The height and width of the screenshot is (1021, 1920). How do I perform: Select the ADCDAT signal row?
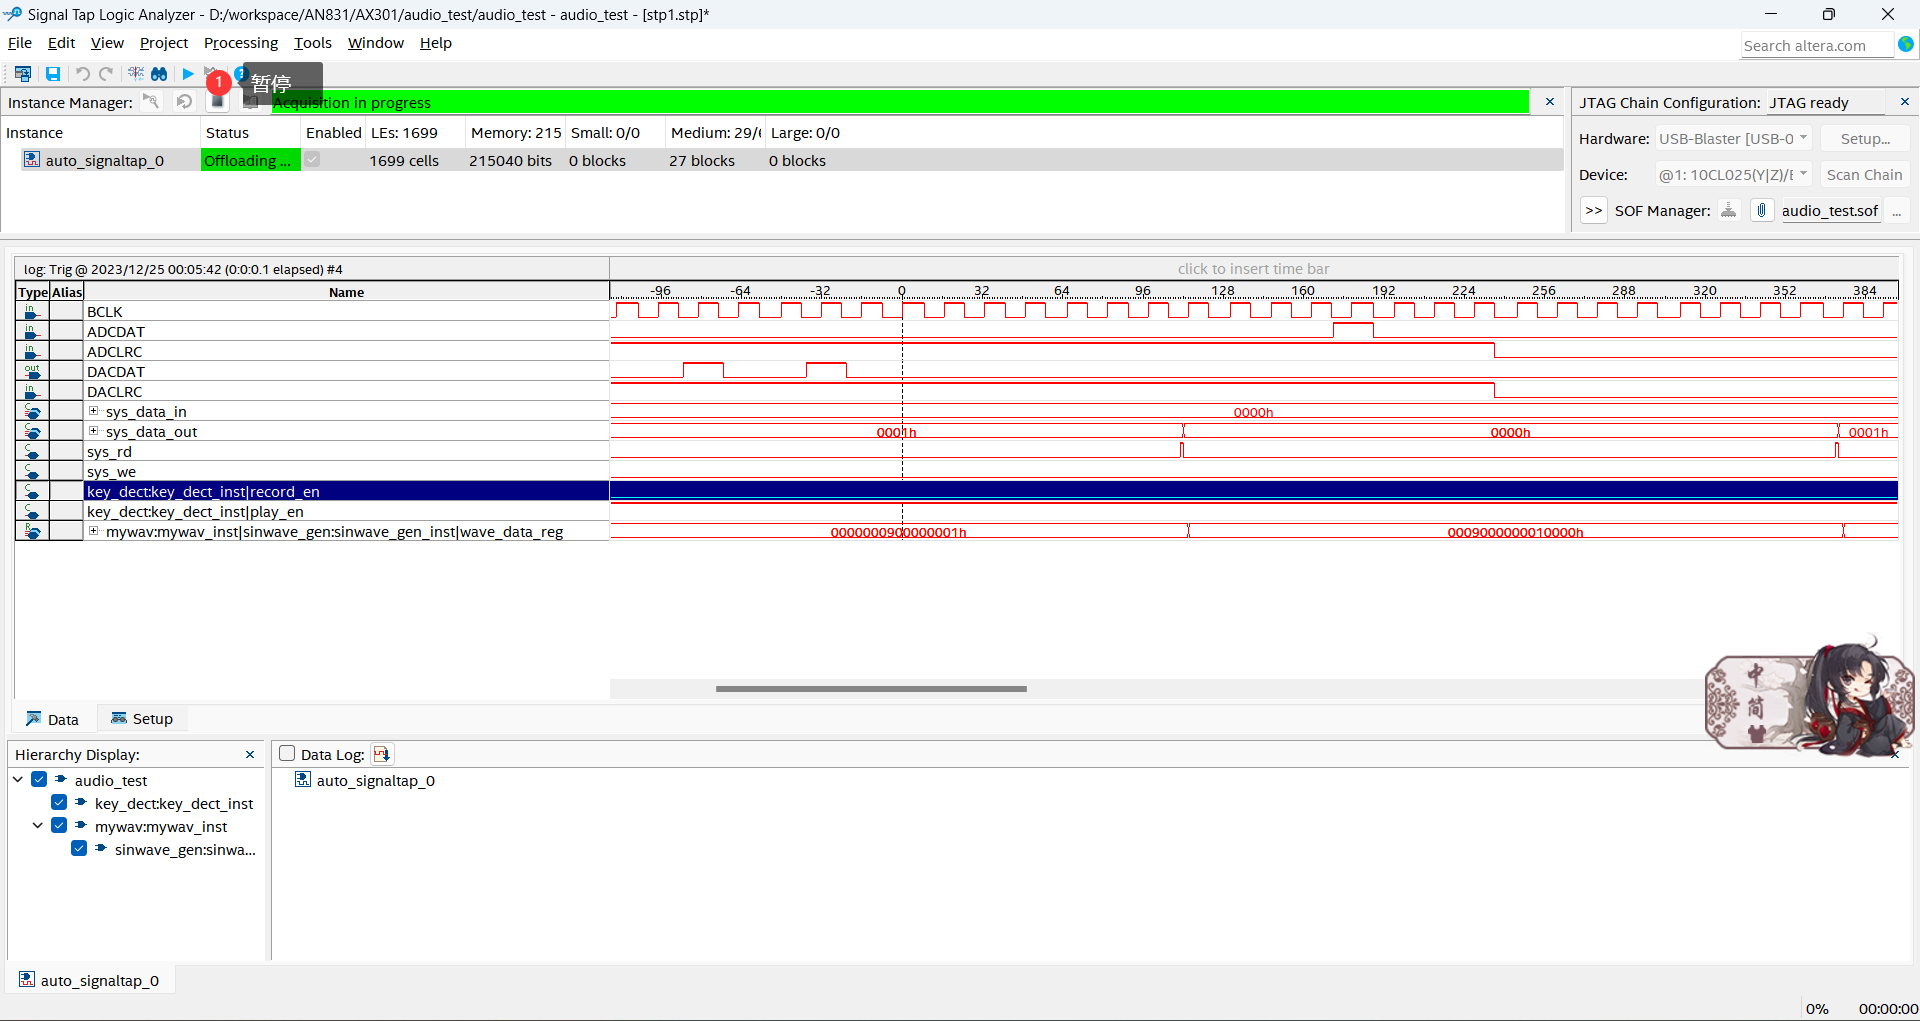click(346, 331)
